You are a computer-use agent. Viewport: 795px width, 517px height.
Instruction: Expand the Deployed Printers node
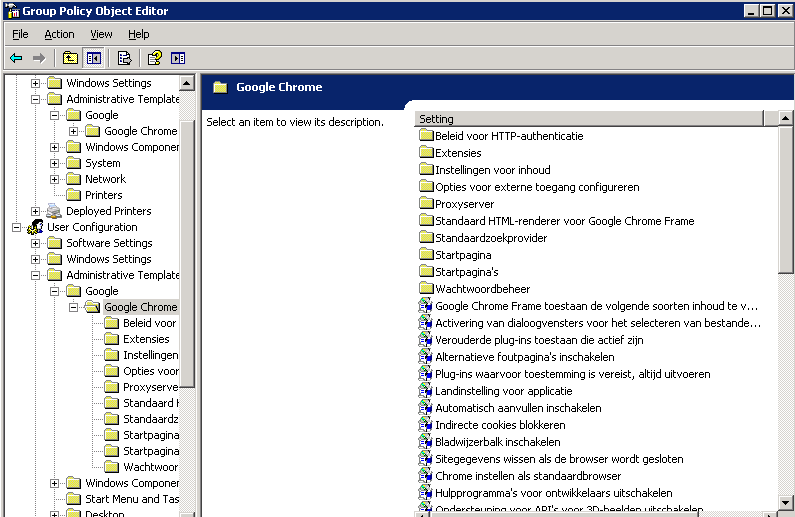(35, 211)
